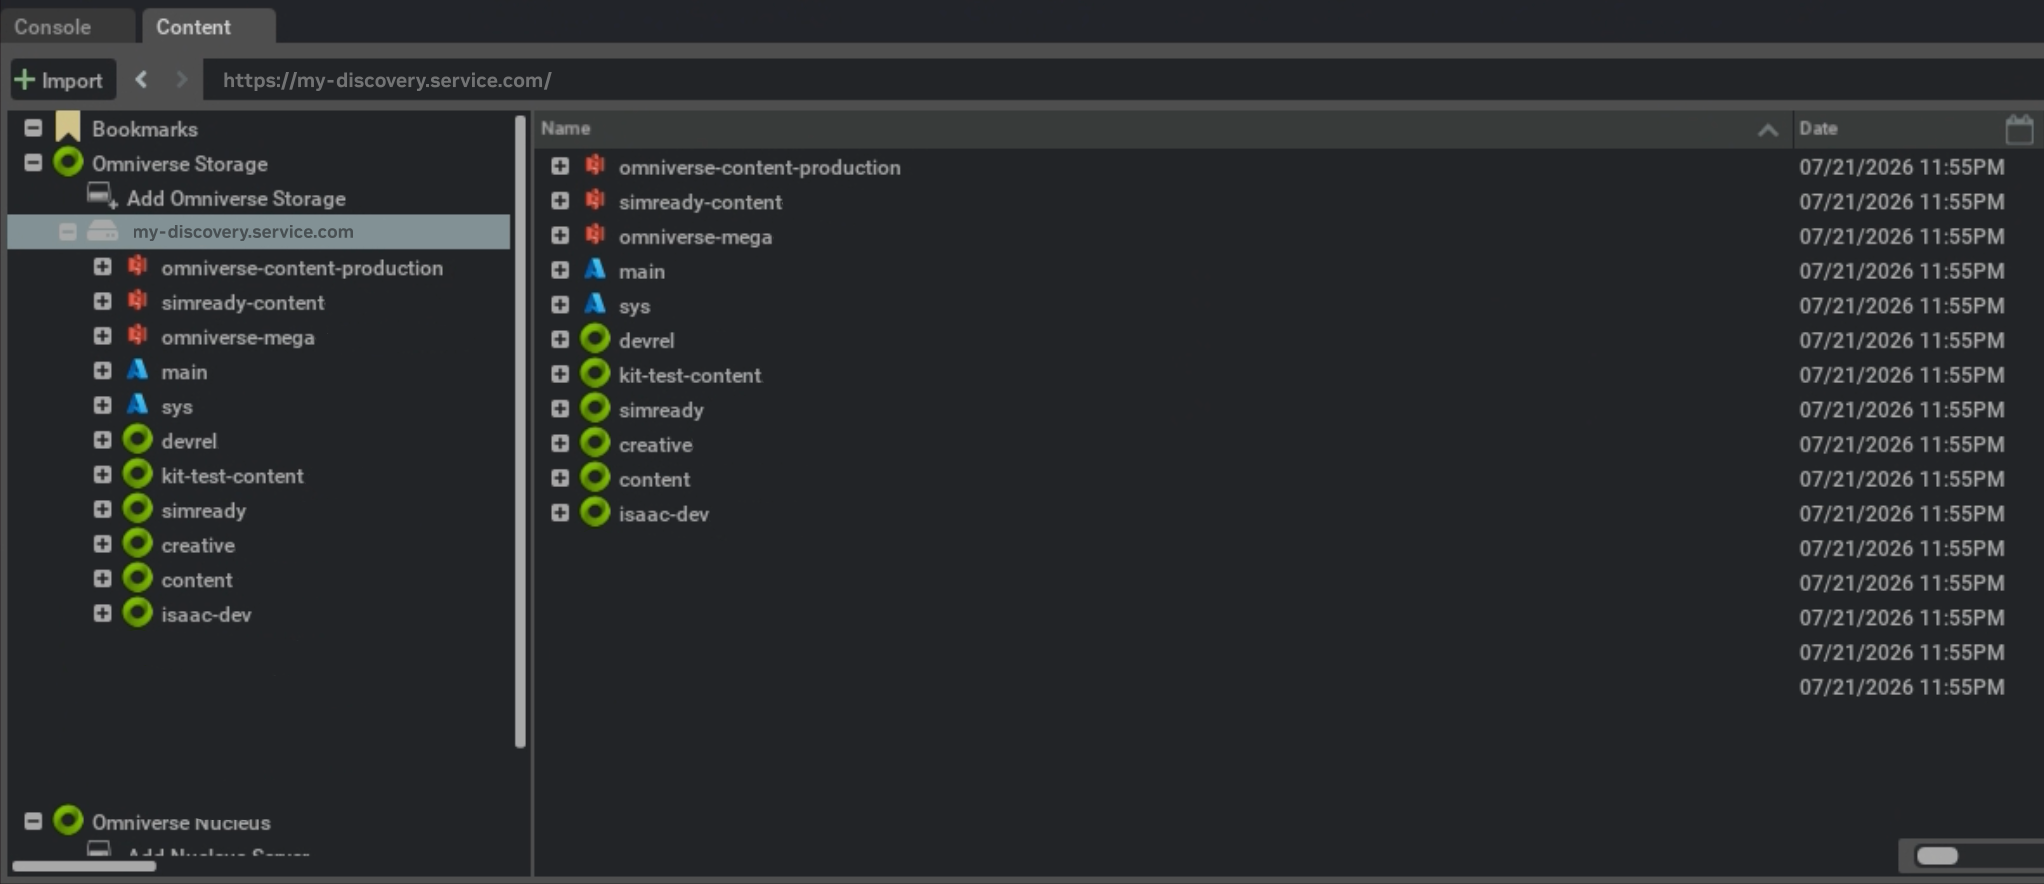Click the calendar icon in Date header

pos(2019,129)
